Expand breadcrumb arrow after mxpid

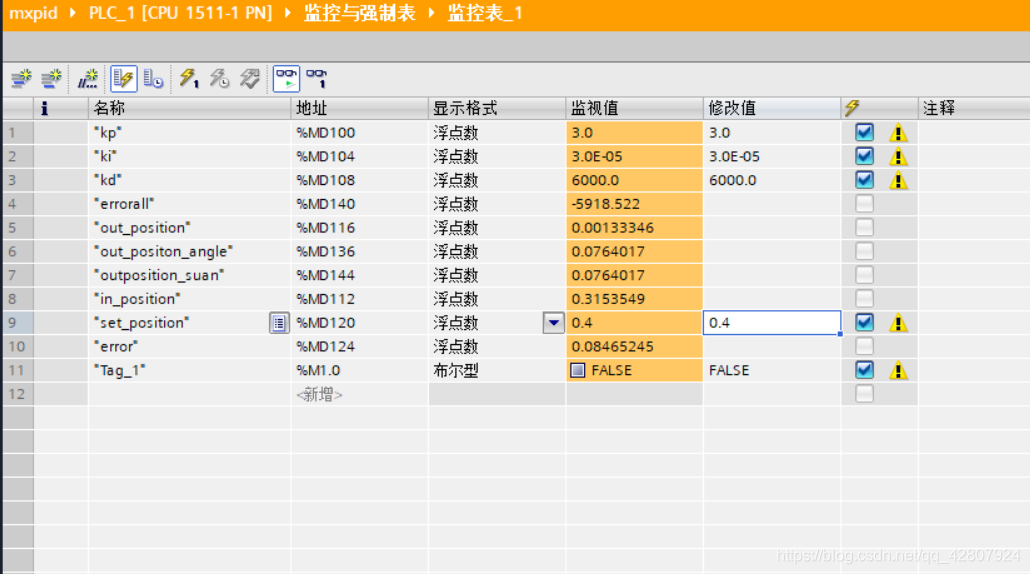coord(73,12)
